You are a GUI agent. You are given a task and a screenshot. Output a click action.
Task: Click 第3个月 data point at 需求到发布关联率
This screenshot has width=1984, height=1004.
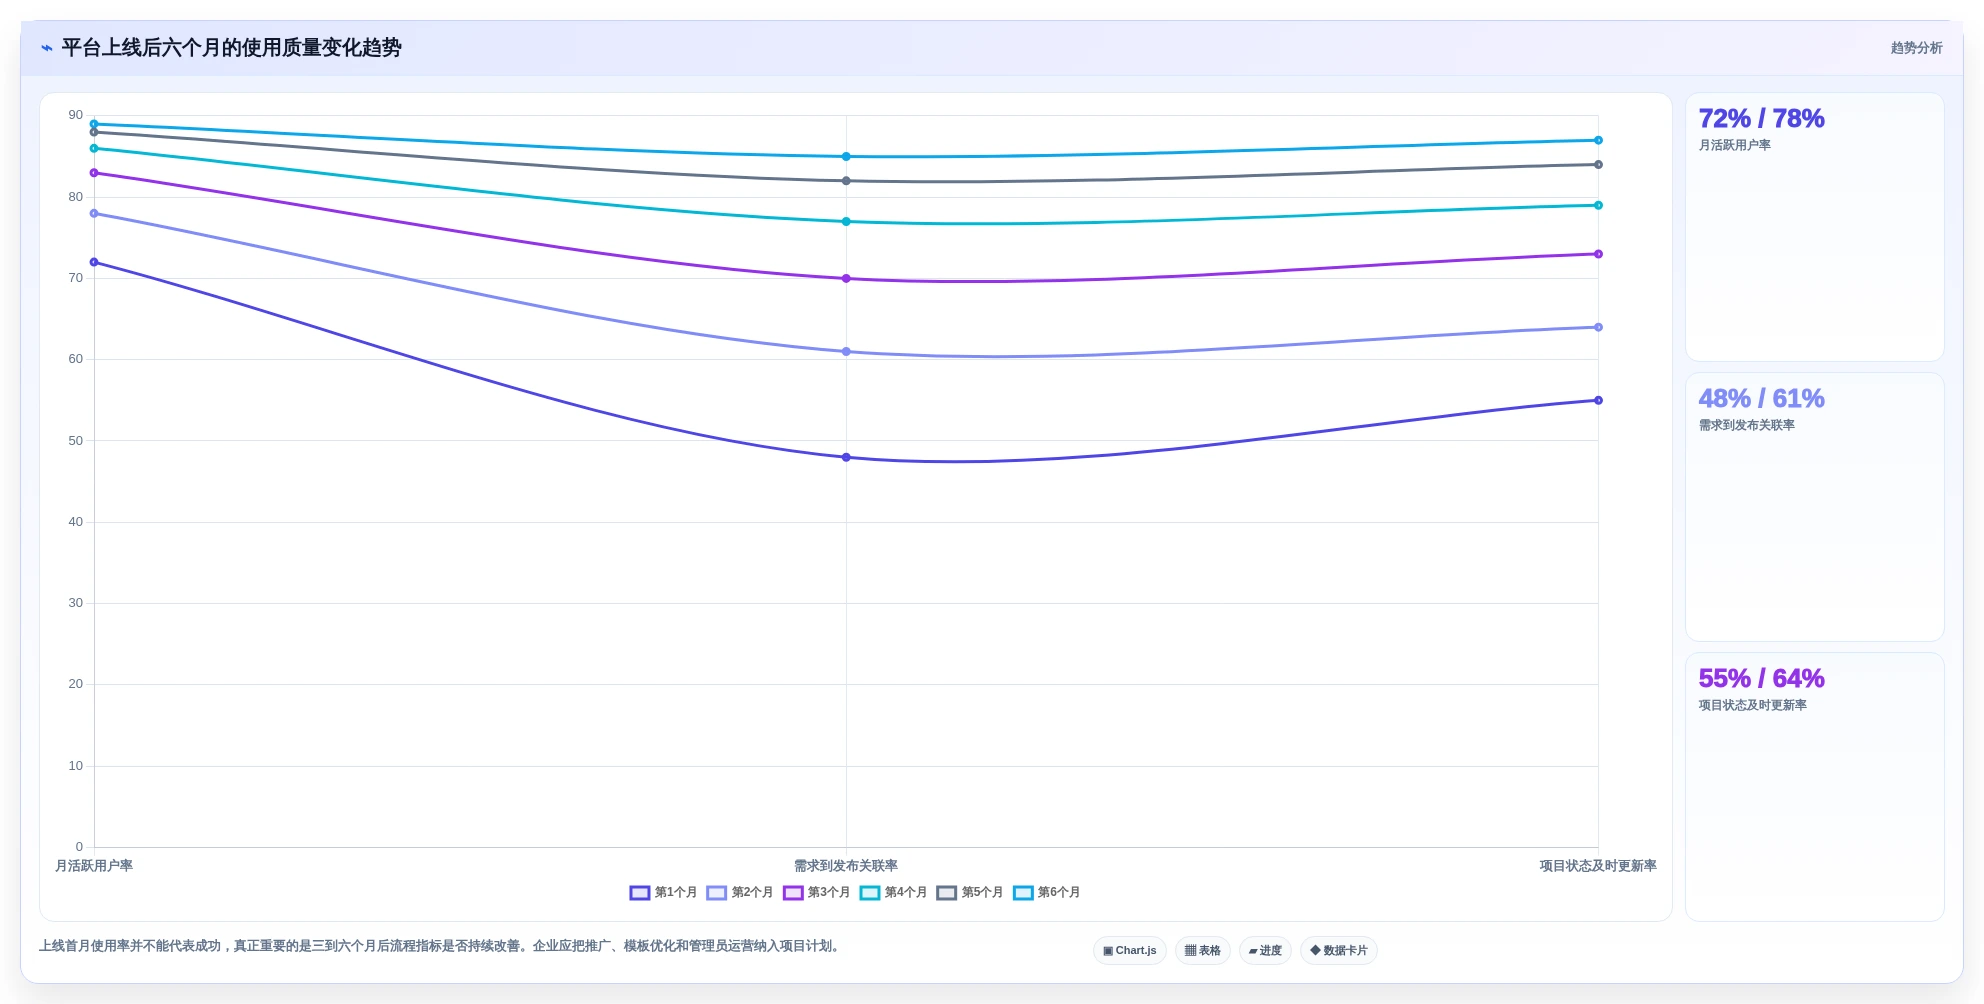pos(846,279)
